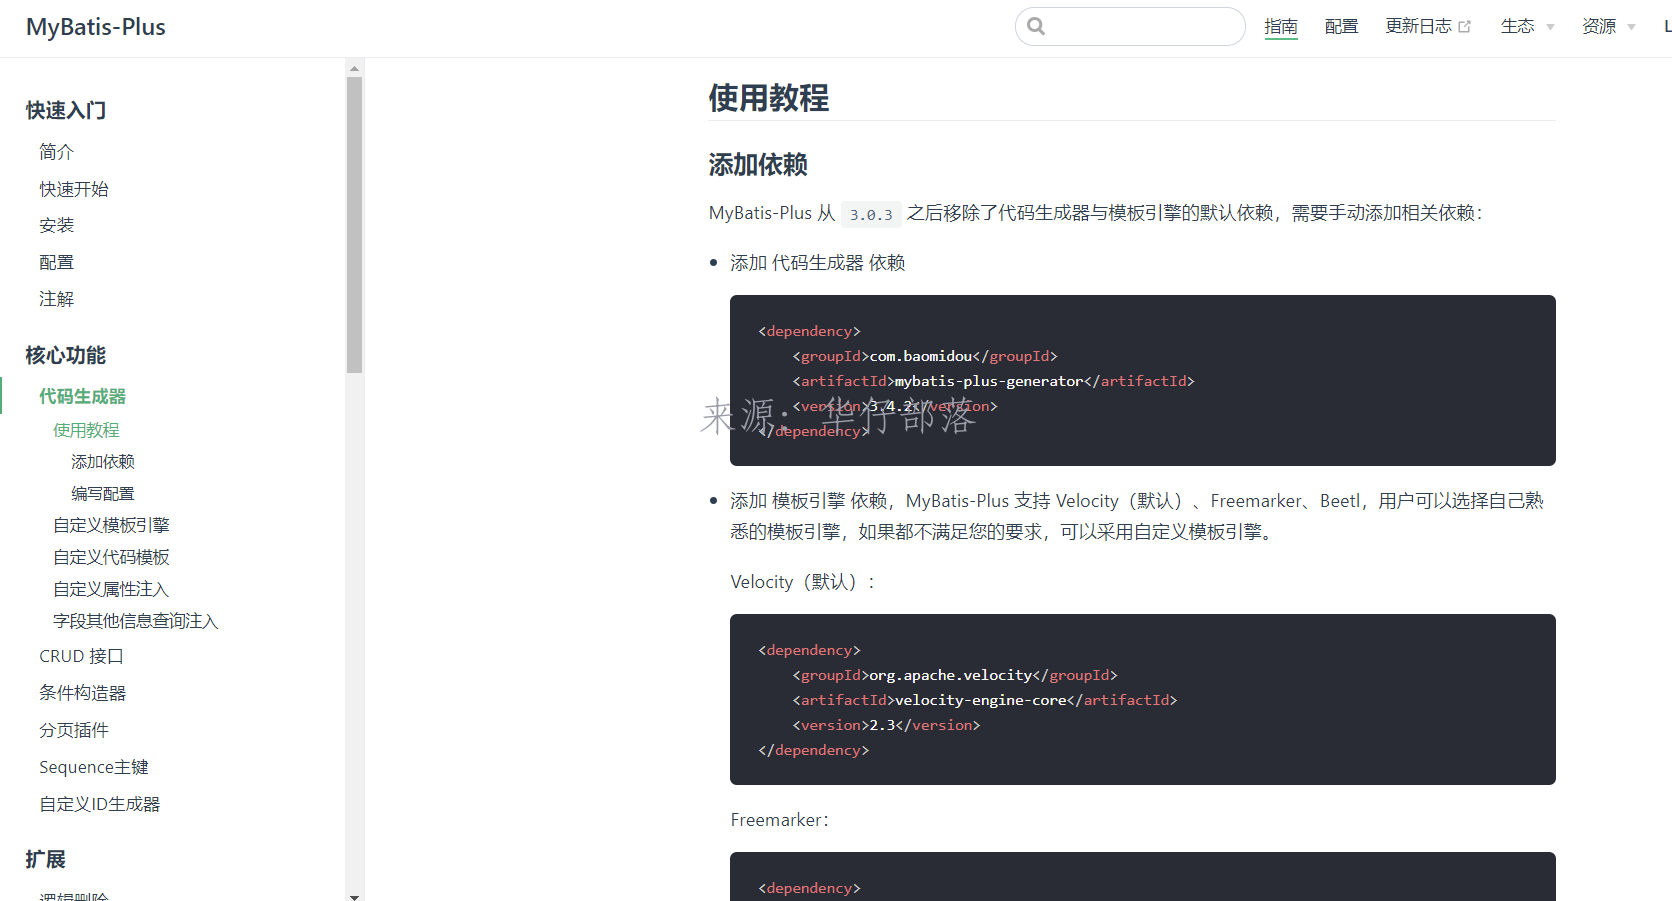The height and width of the screenshot is (901, 1672).
Task: Select 使用教程 sub-item in sidebar
Action: [x=86, y=430]
